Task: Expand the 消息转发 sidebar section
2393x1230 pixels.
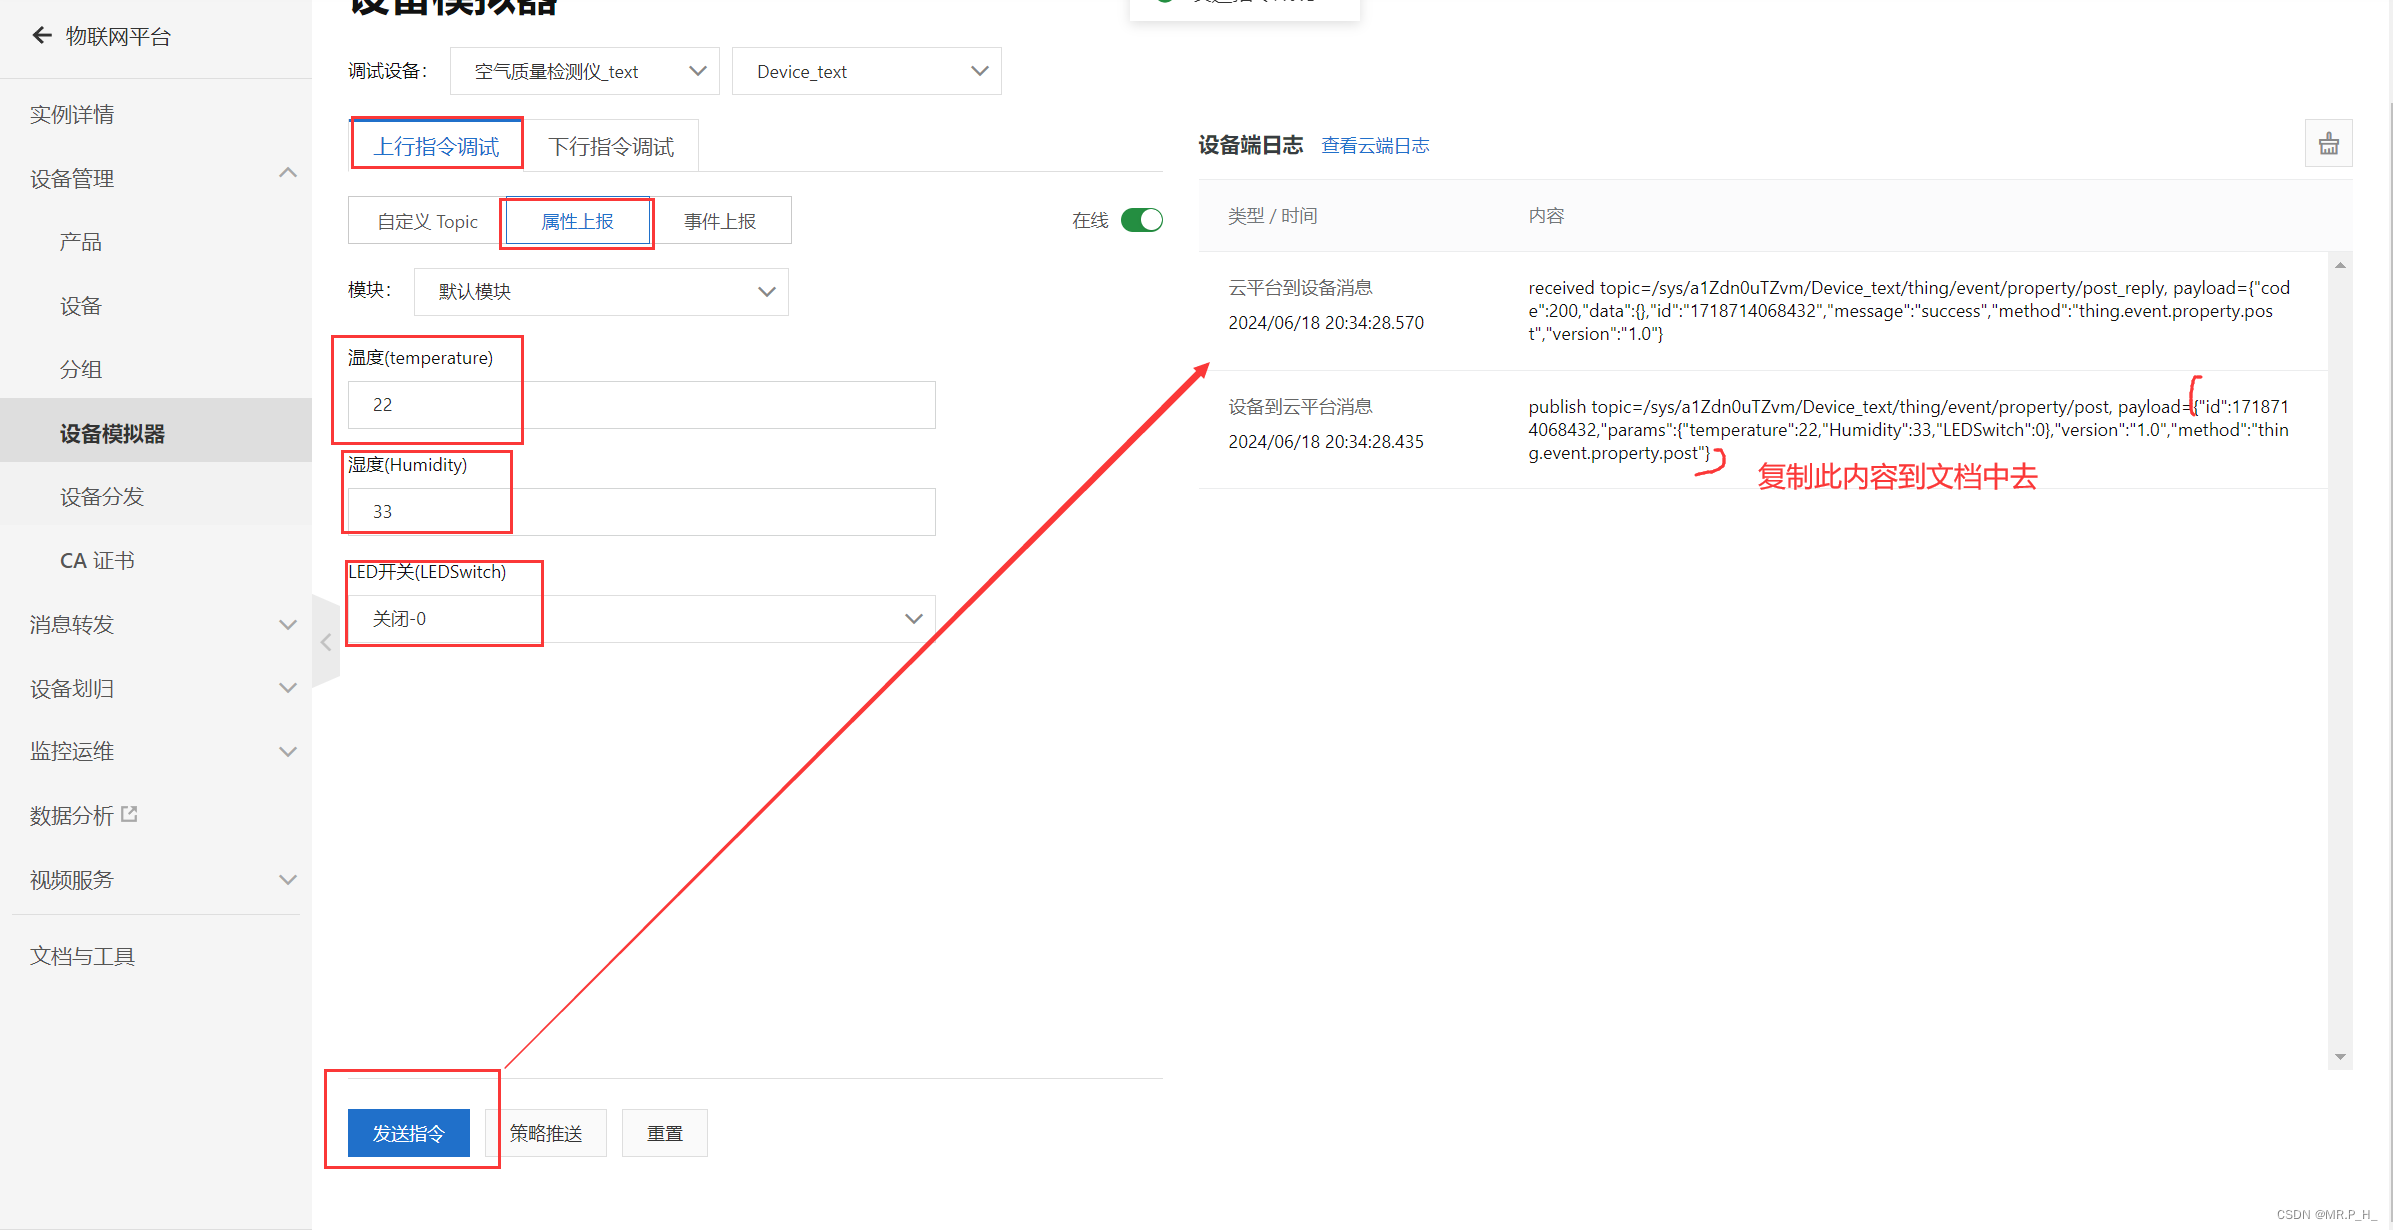Action: [287, 625]
